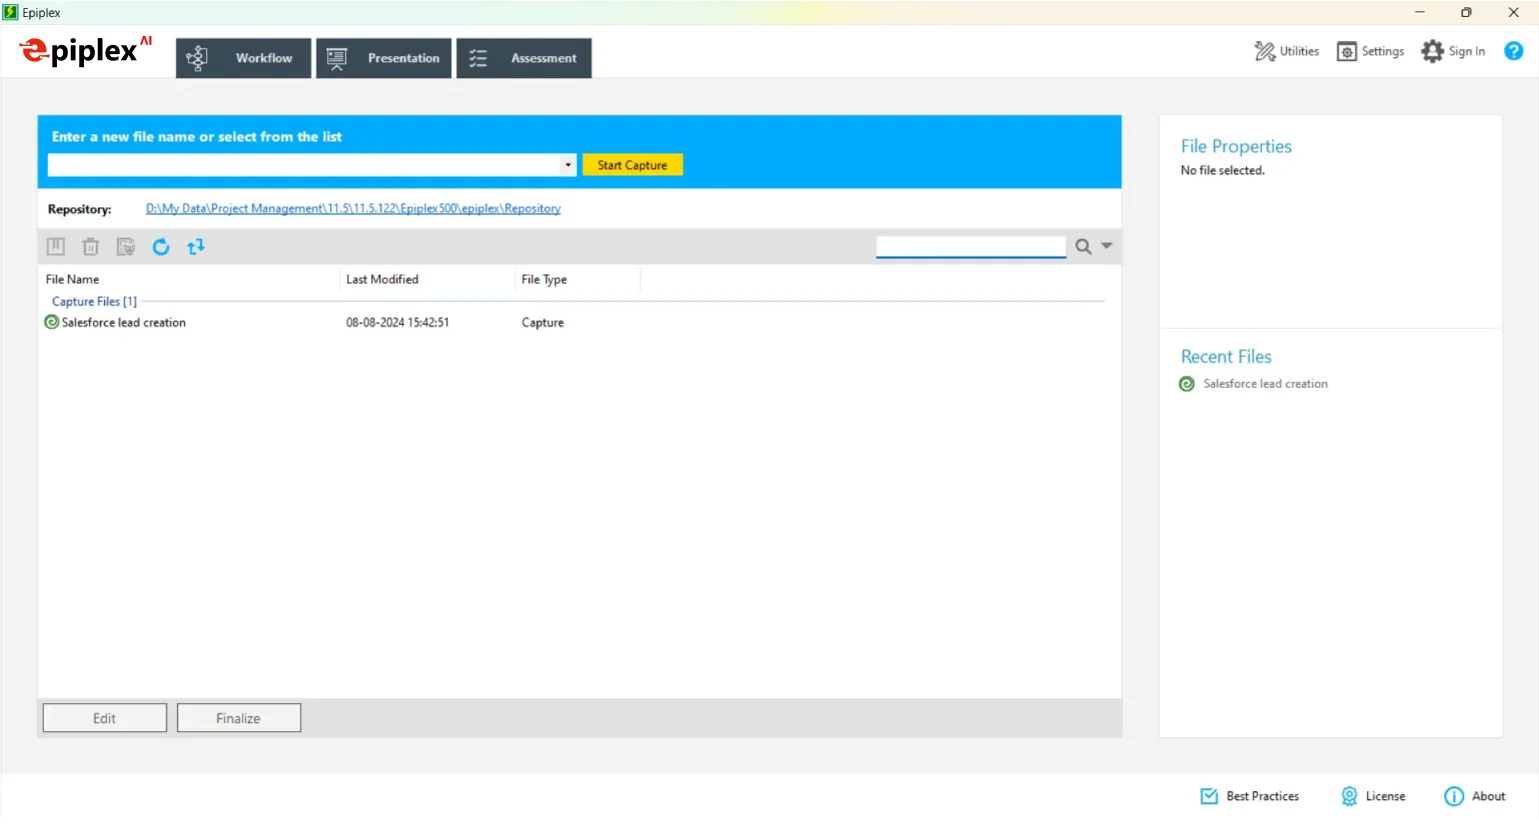Click the Start Capture button

click(x=632, y=165)
